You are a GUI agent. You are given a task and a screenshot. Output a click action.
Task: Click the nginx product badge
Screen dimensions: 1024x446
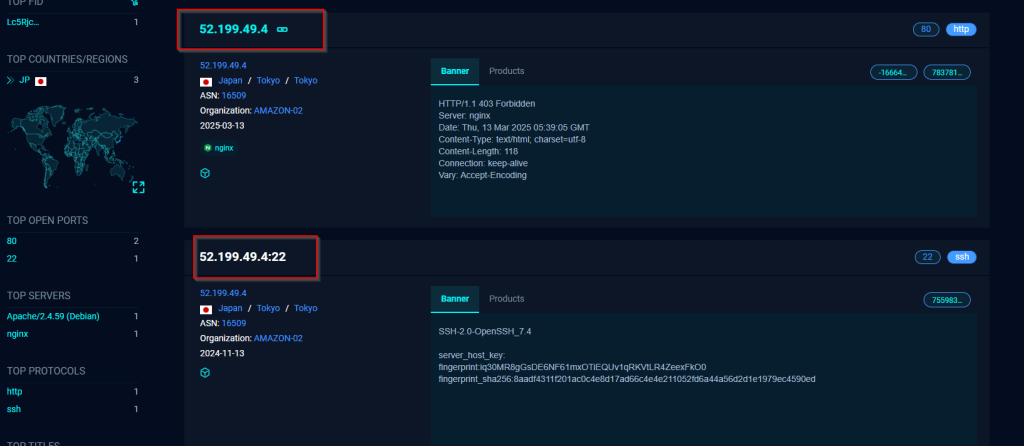218,147
